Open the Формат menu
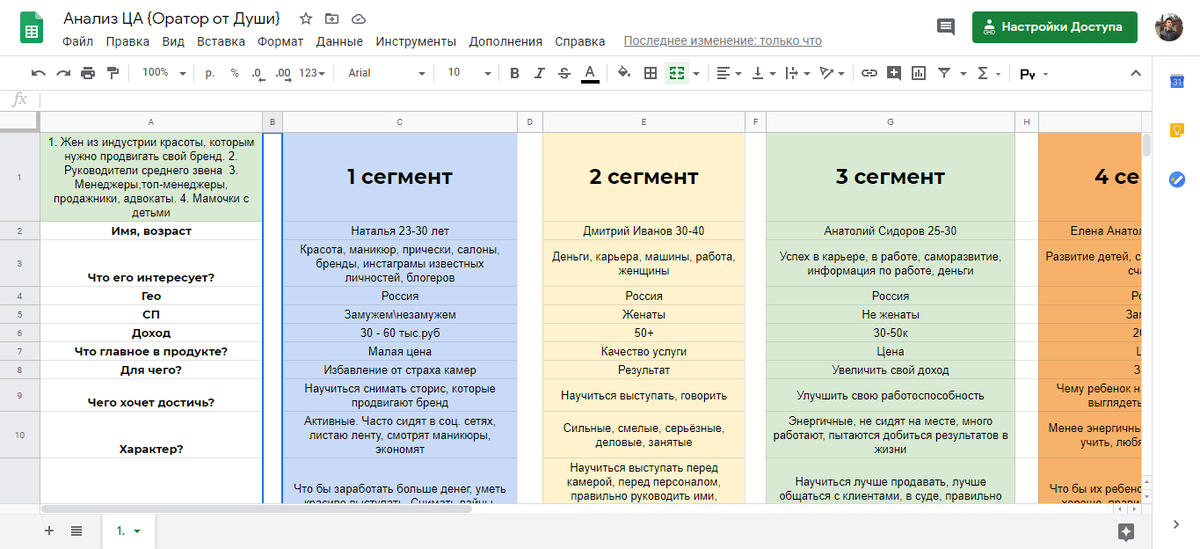This screenshot has width=1200, height=549. (280, 42)
